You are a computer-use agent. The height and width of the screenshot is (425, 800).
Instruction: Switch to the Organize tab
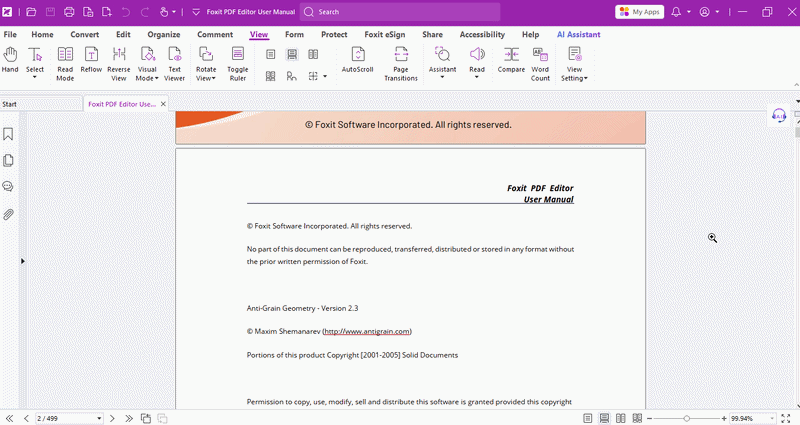pyautogui.click(x=164, y=34)
